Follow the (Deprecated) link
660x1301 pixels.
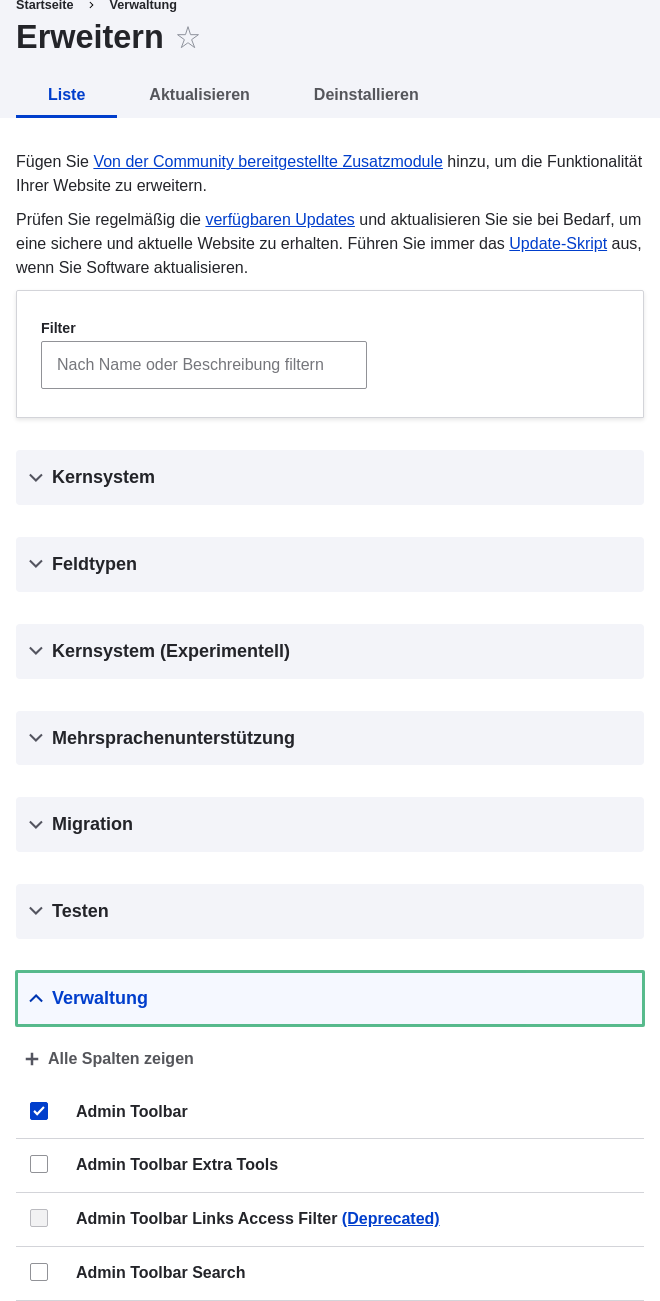pos(390,1218)
